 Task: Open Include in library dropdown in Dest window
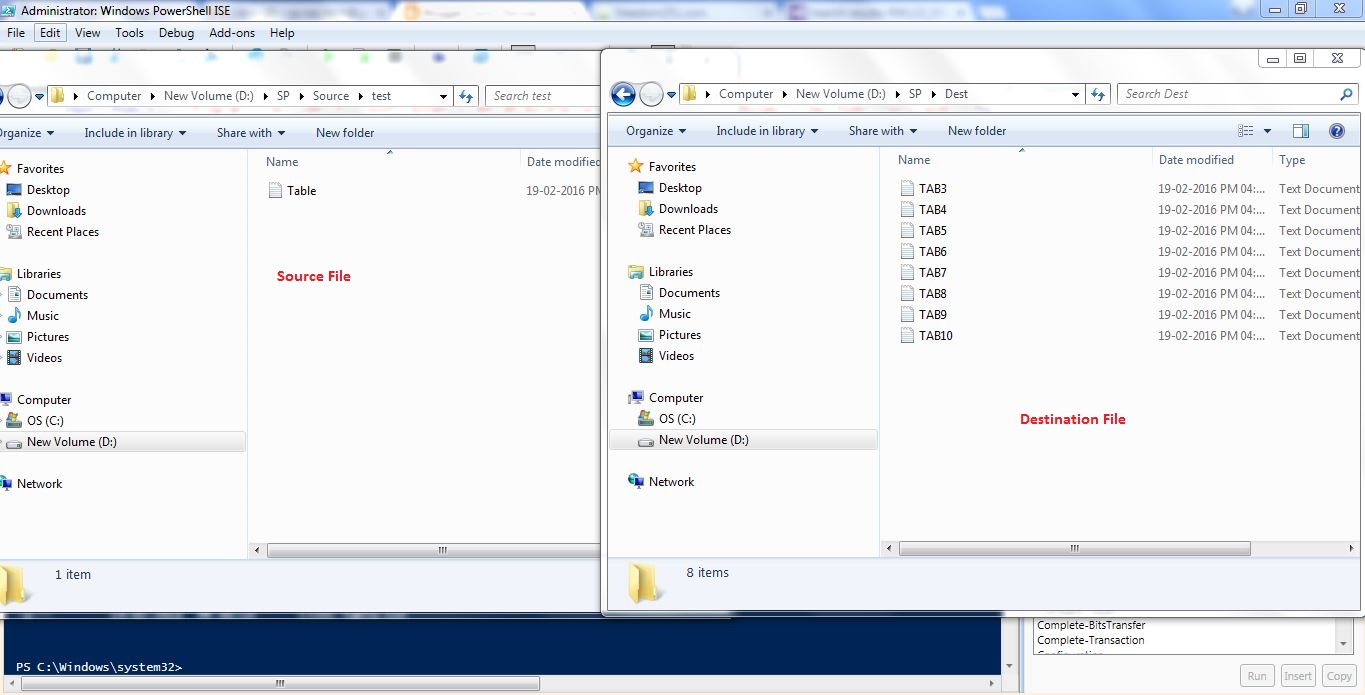coord(767,131)
